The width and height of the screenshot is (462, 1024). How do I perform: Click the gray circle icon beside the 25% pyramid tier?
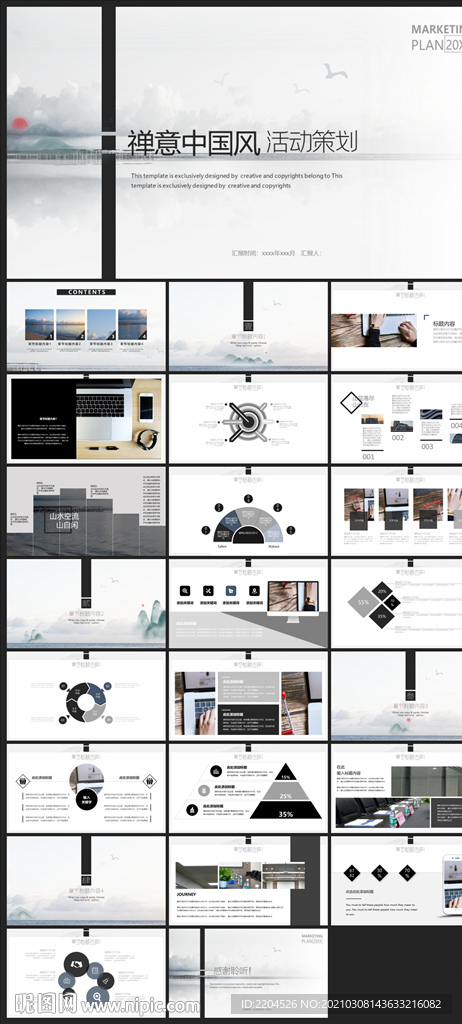203,790
